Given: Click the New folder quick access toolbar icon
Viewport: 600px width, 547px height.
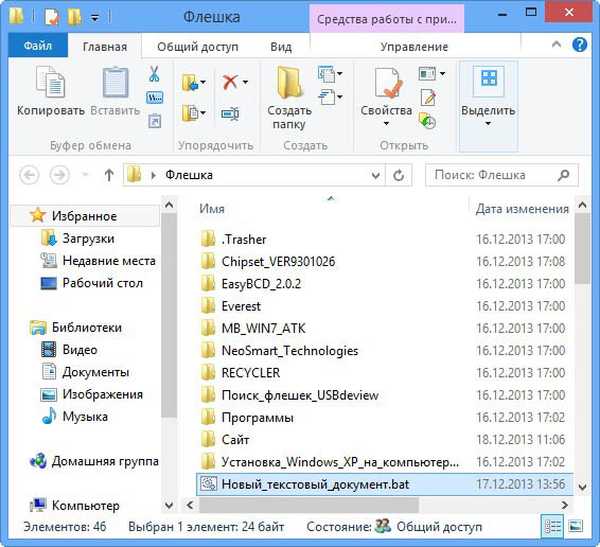Looking at the screenshot, I should pos(74,16).
